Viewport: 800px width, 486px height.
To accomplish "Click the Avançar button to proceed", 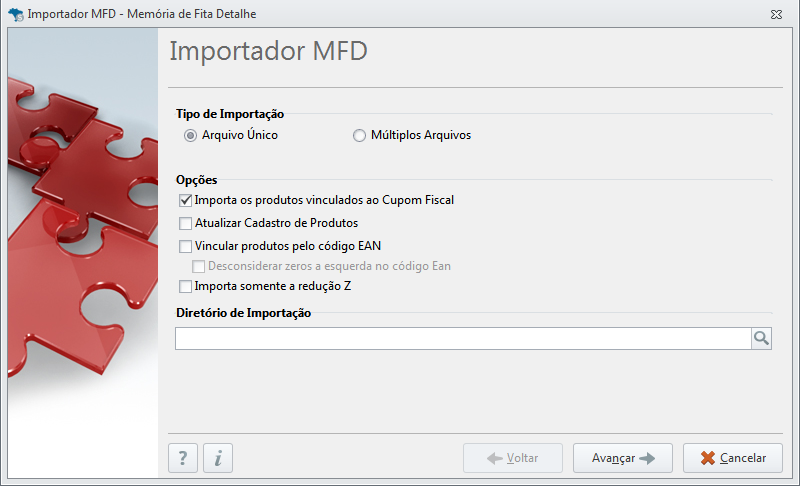I will point(622,458).
